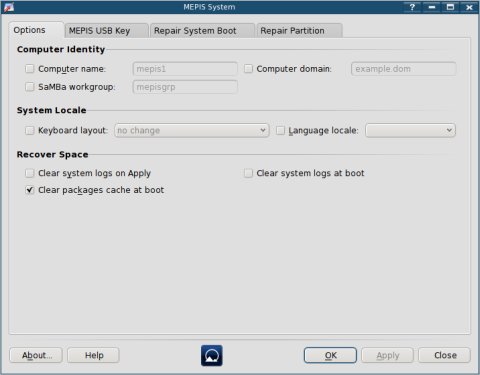Screen dimensions: 480x375
Task: Enable the Keyboard layout checkbox
Action: (x=30, y=130)
